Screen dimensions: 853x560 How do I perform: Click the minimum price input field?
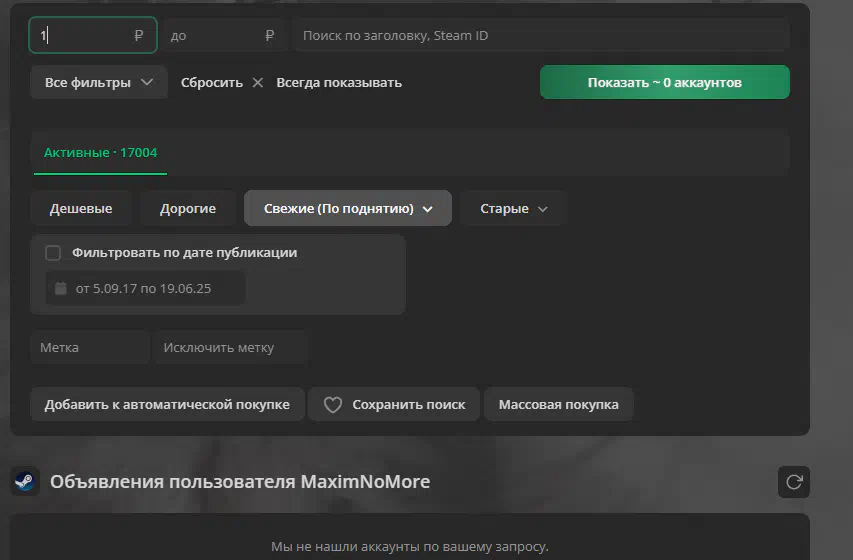click(92, 35)
